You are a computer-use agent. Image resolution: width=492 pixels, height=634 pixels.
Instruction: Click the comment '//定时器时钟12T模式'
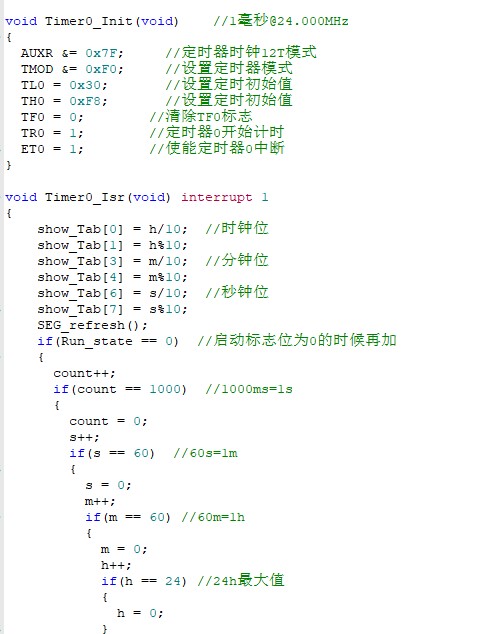coord(241,52)
